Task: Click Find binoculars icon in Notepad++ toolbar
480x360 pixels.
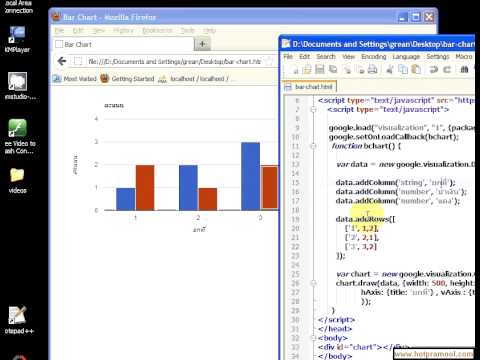Action: pyautogui.click(x=464, y=69)
